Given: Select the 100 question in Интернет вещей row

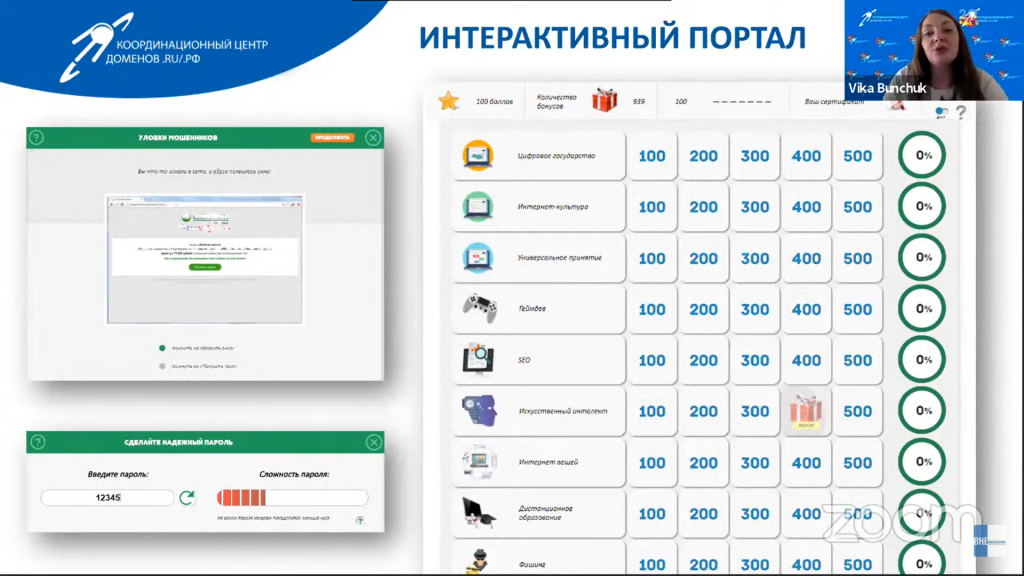Looking at the screenshot, I should tap(652, 463).
